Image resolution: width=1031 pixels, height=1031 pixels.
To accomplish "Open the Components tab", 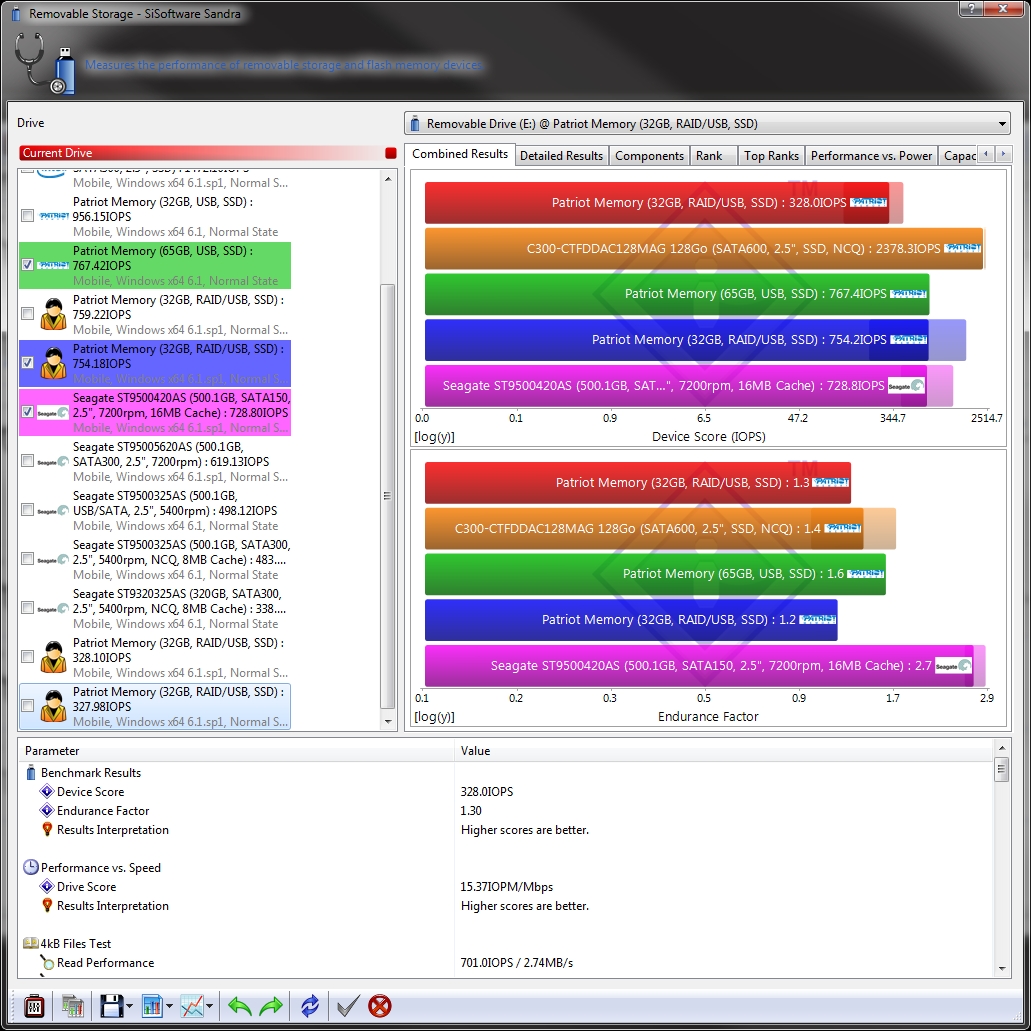I will (649, 156).
